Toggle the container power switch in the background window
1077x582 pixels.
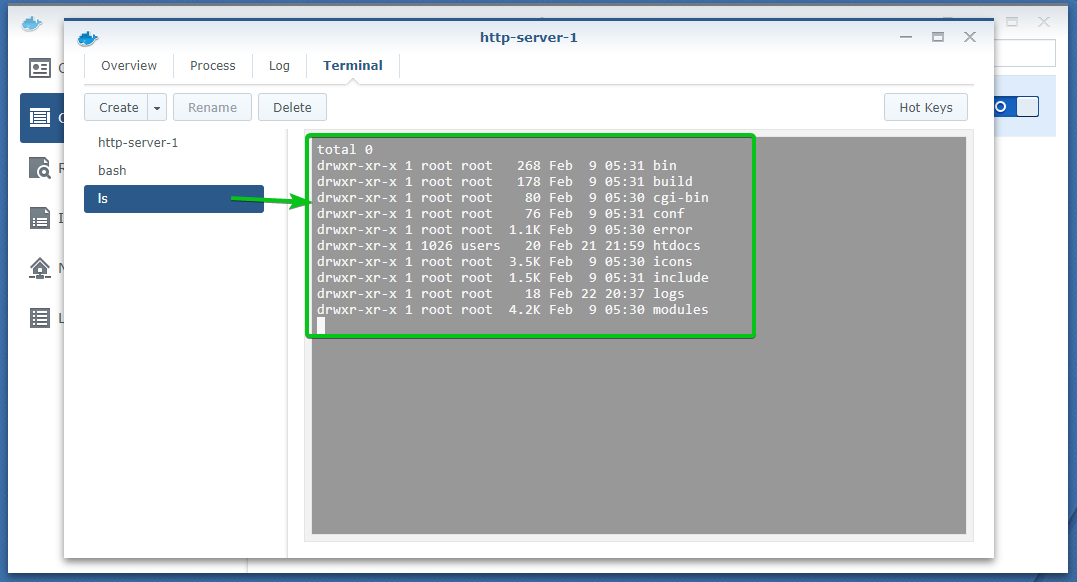coord(1017,107)
